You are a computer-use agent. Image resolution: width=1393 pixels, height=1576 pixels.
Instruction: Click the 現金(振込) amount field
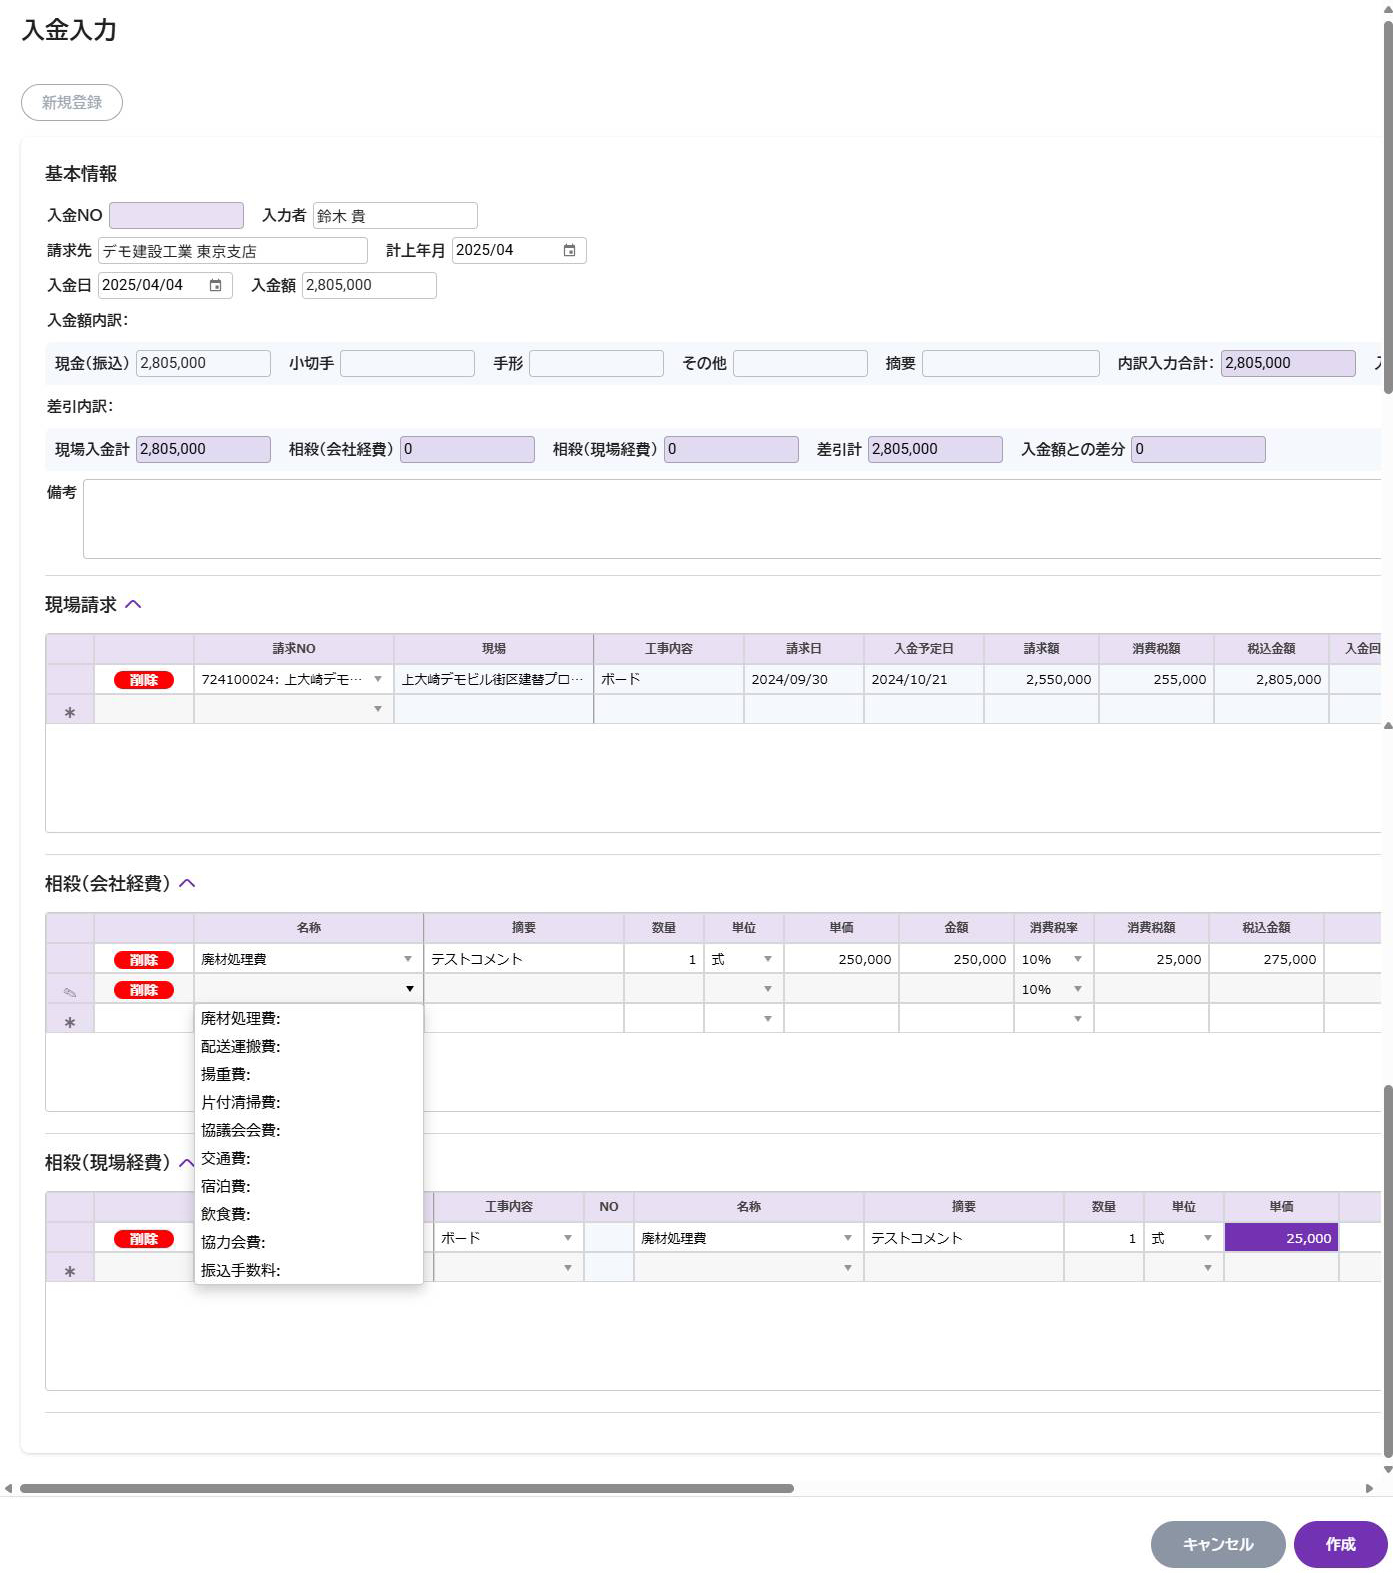point(203,363)
